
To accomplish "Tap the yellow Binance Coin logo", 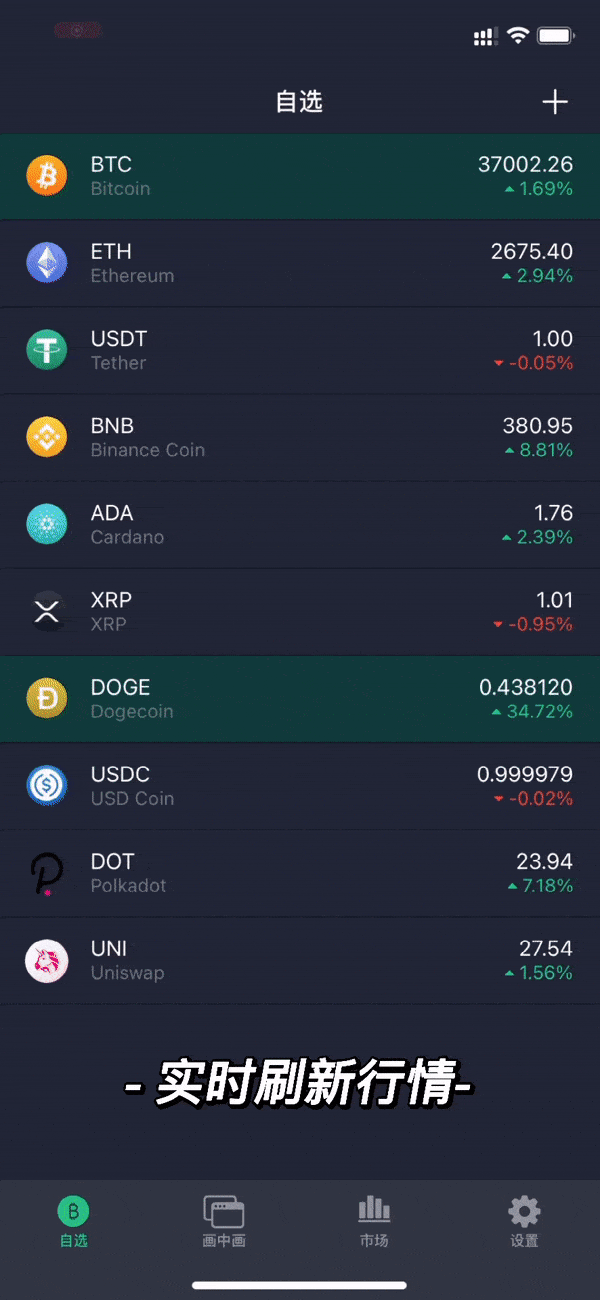I will pyautogui.click(x=46, y=437).
